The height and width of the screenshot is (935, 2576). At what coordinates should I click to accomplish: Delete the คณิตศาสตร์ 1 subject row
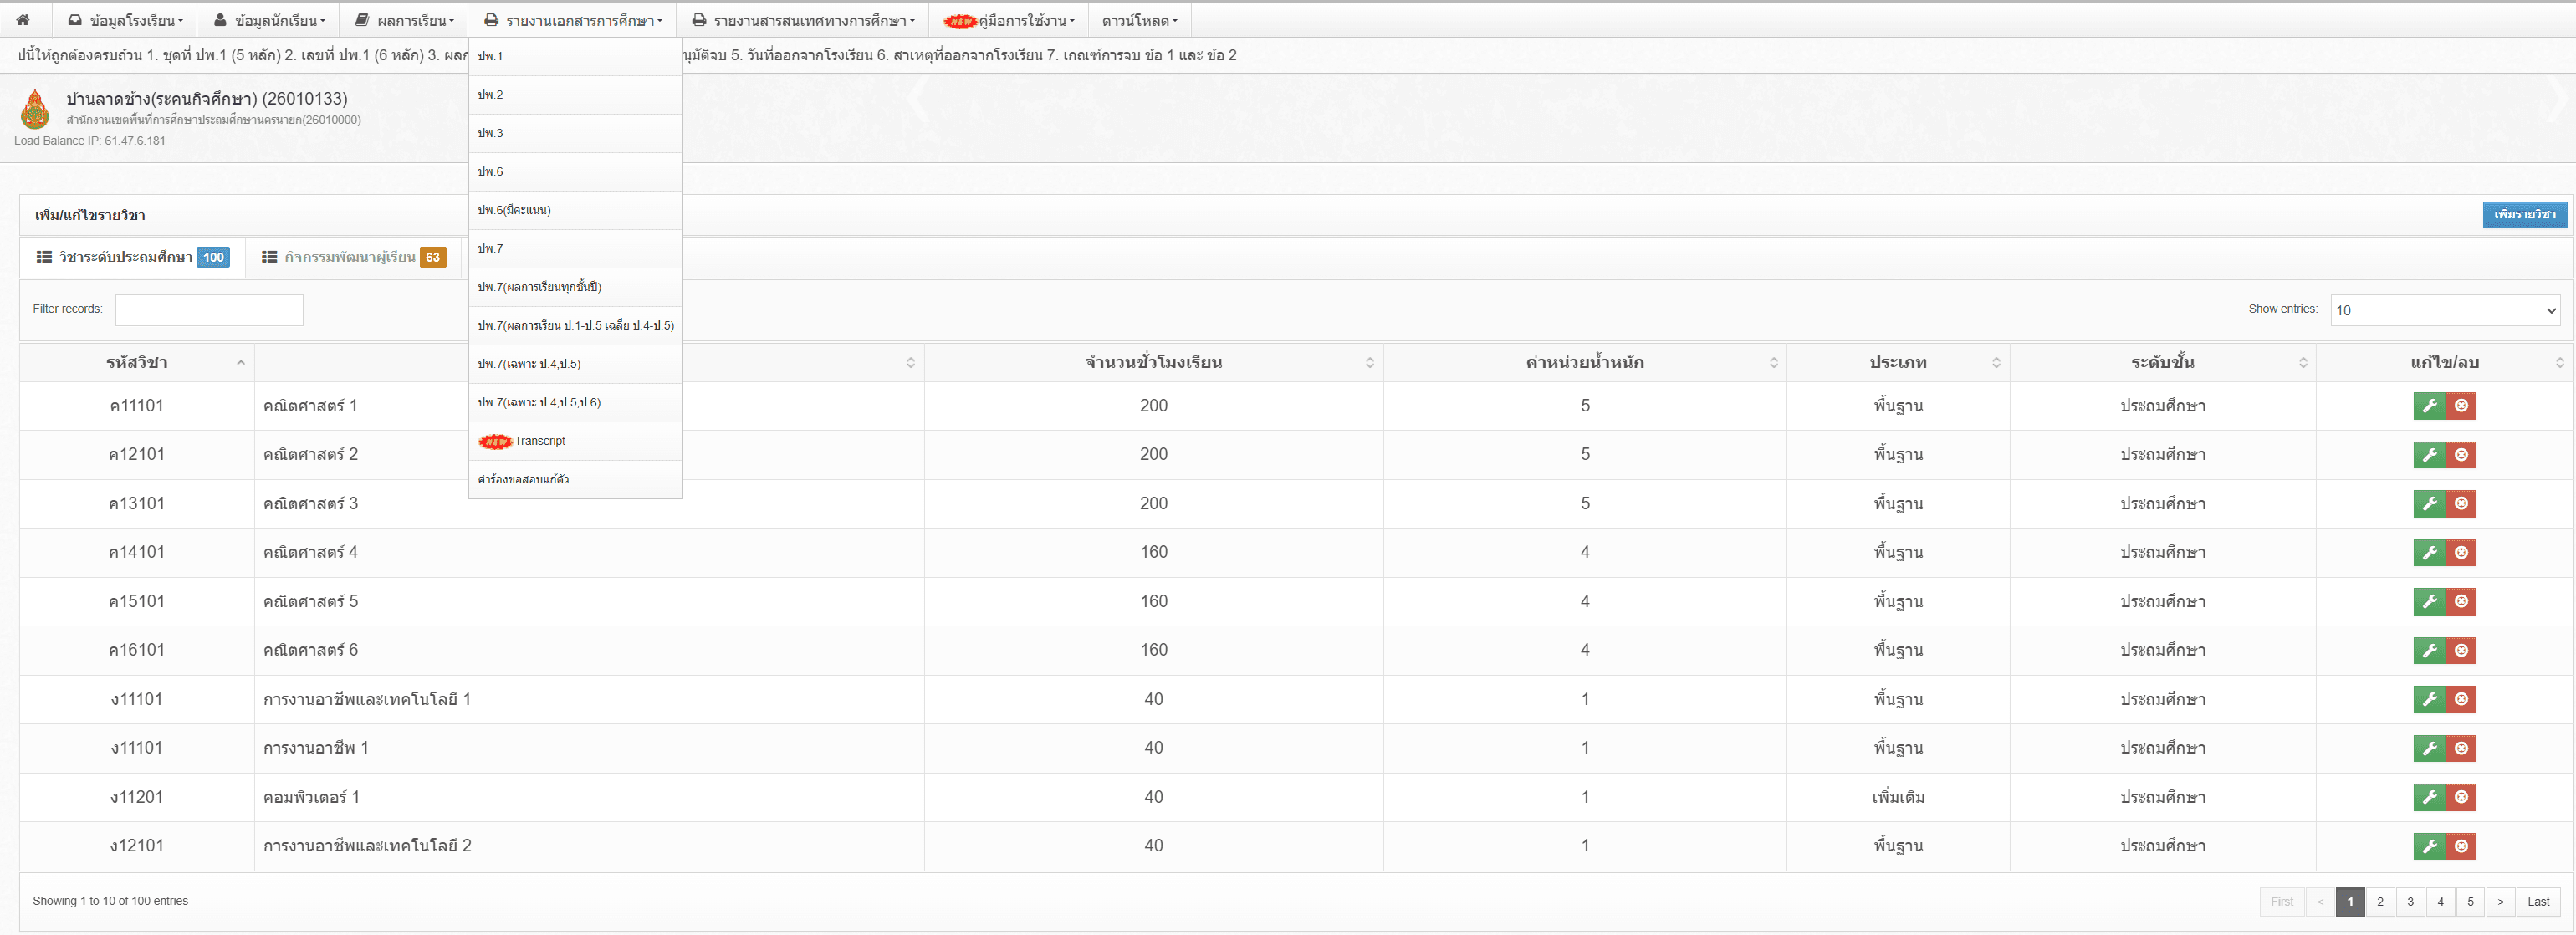pyautogui.click(x=2461, y=406)
